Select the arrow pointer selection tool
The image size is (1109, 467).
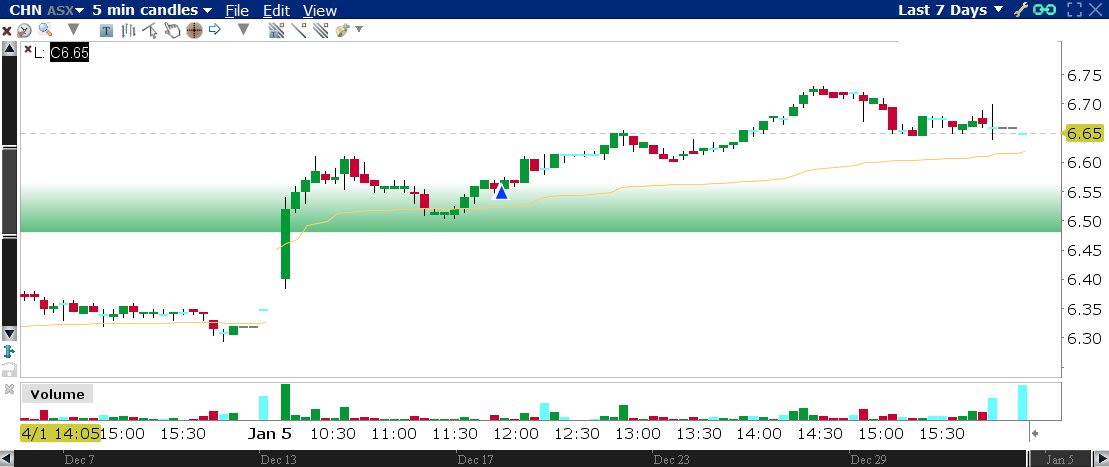click(x=149, y=30)
